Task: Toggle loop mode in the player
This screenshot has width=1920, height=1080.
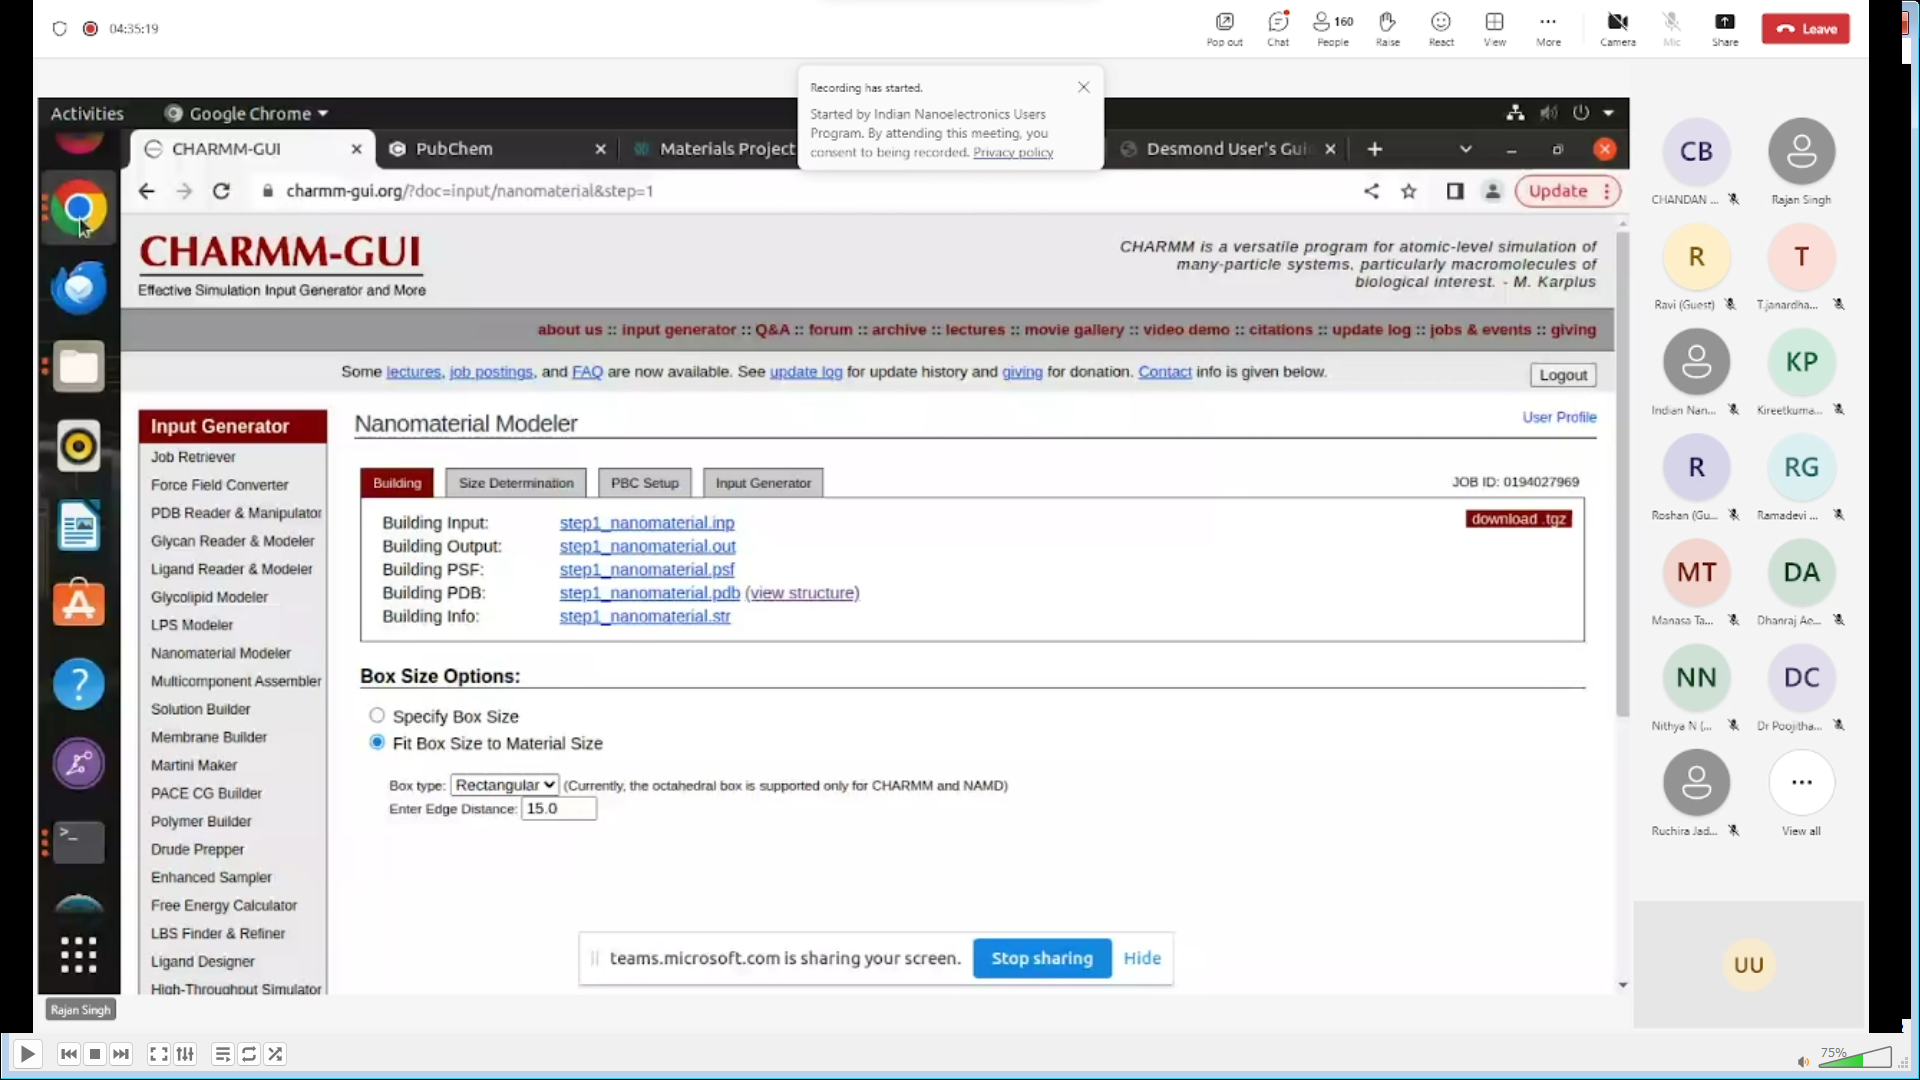Action: tap(249, 1054)
